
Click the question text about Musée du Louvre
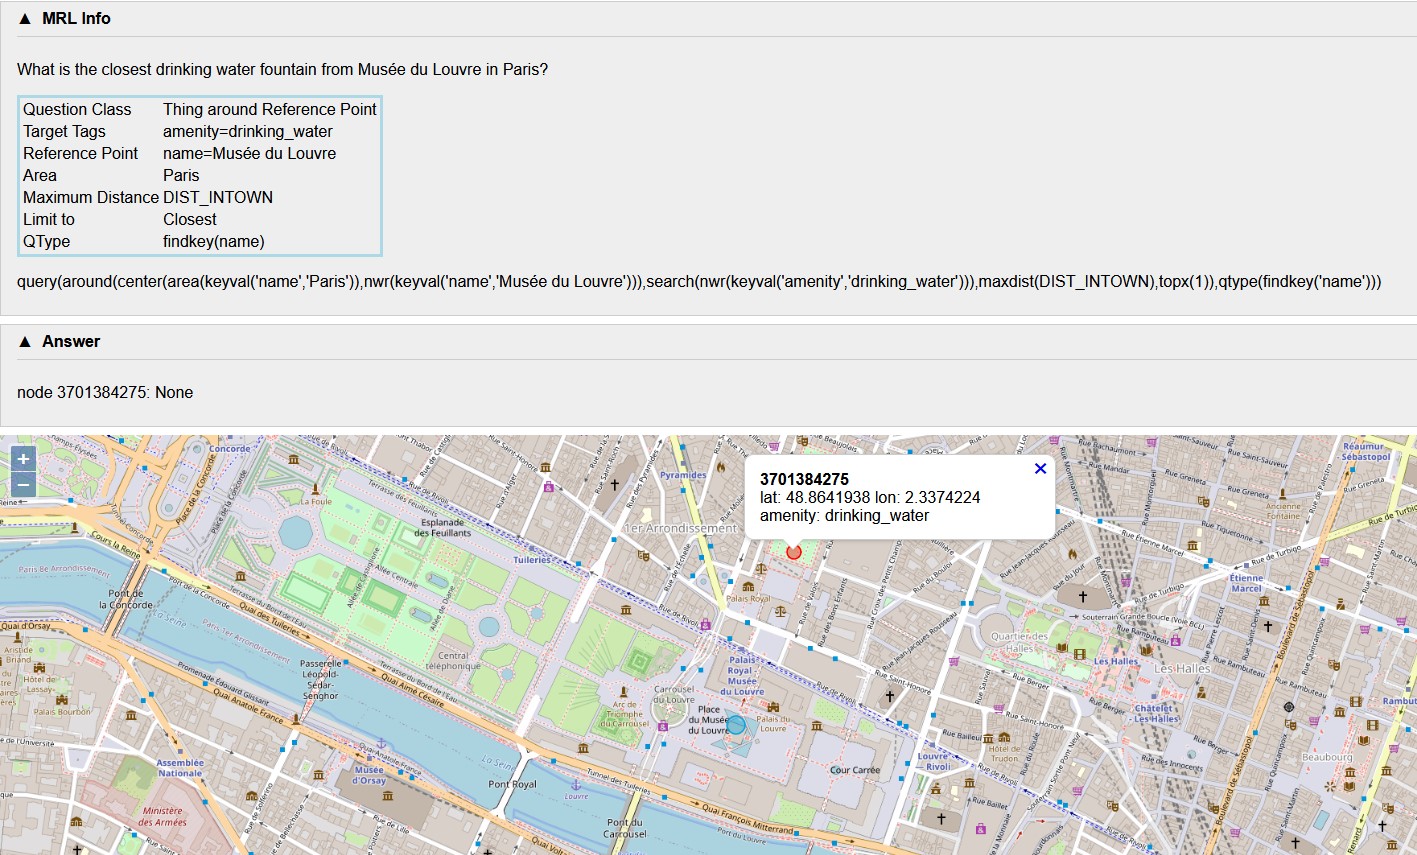click(283, 69)
